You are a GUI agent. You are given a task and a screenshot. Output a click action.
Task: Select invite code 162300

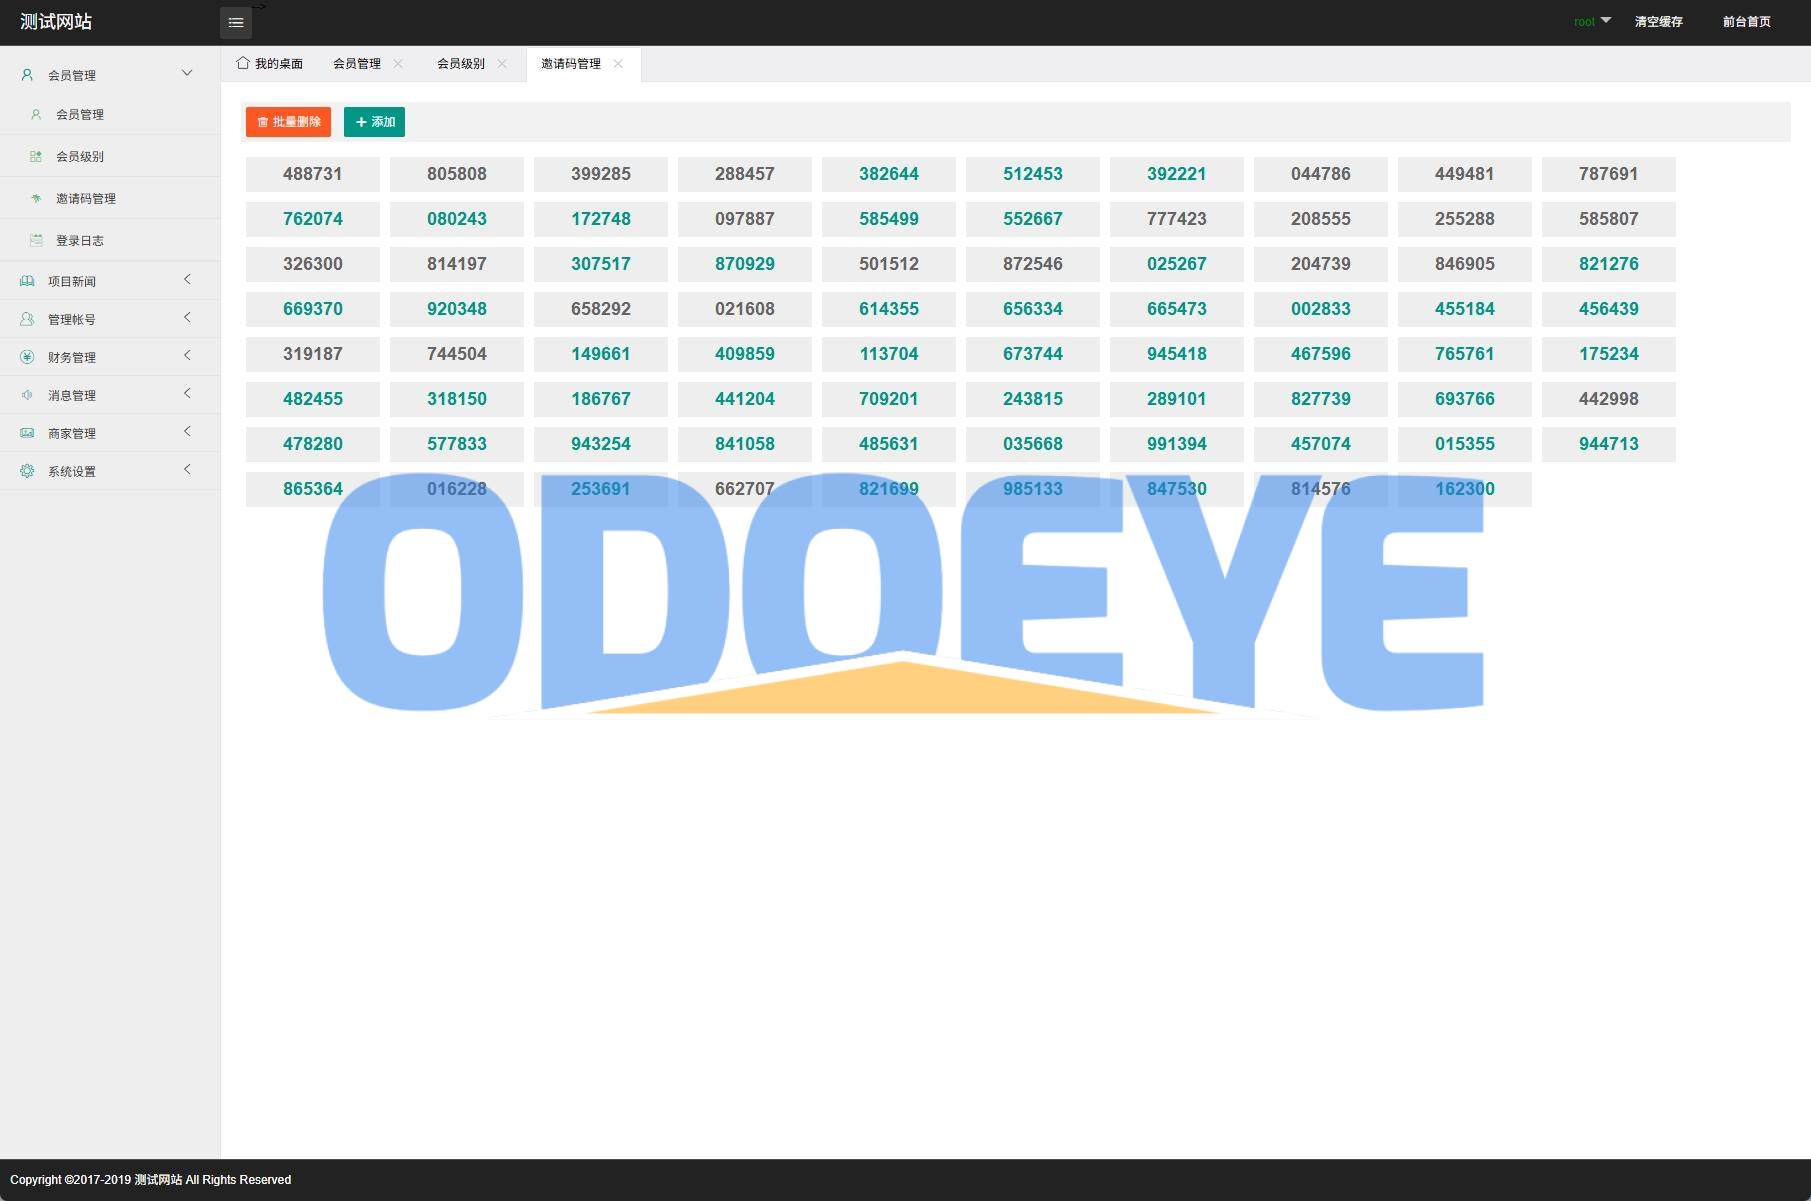pos(1465,489)
